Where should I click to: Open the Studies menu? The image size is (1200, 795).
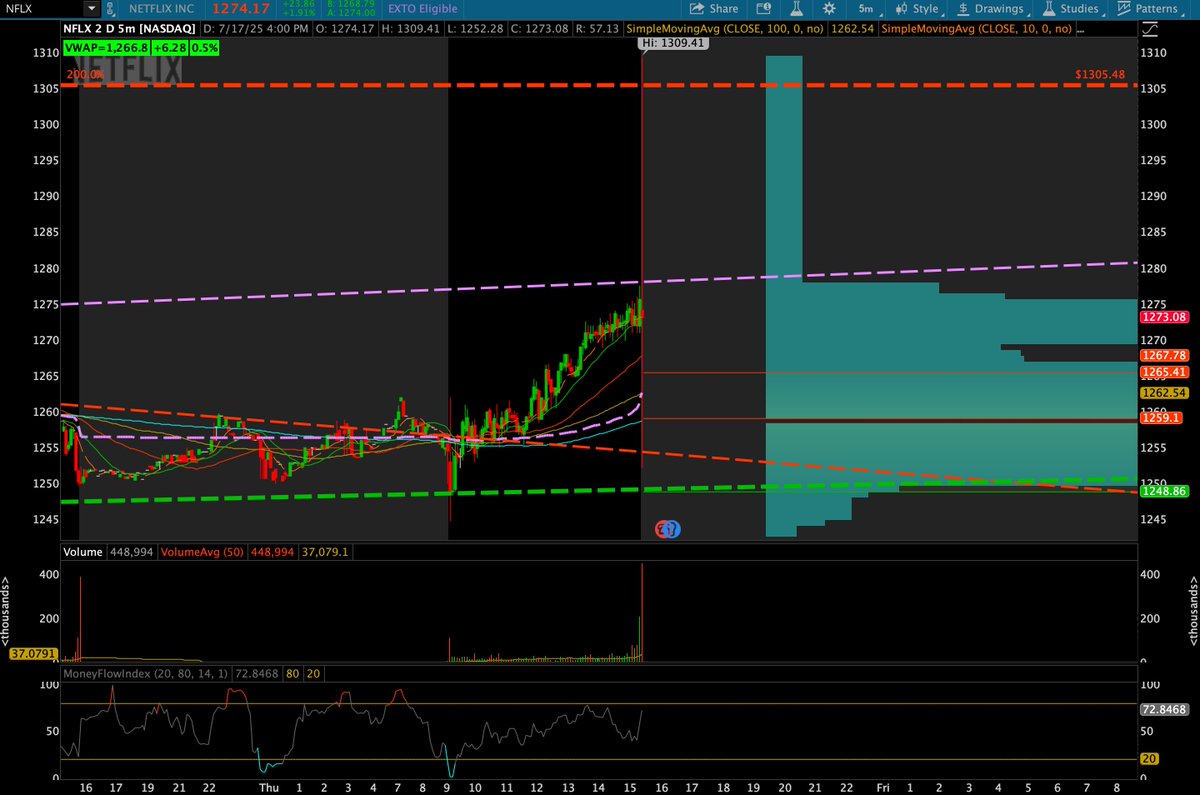[1072, 8]
